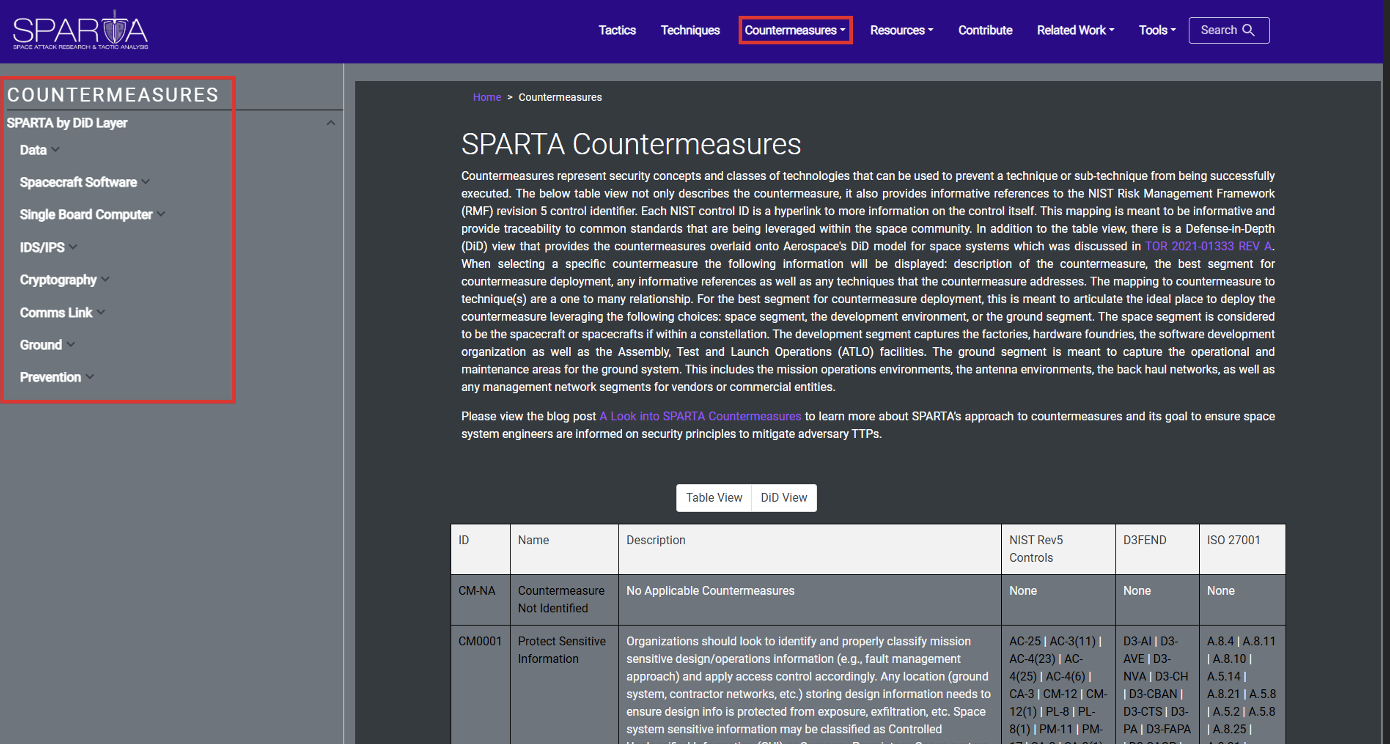Select the CM-NA ID cell
The image size is (1390, 744).
481,599
